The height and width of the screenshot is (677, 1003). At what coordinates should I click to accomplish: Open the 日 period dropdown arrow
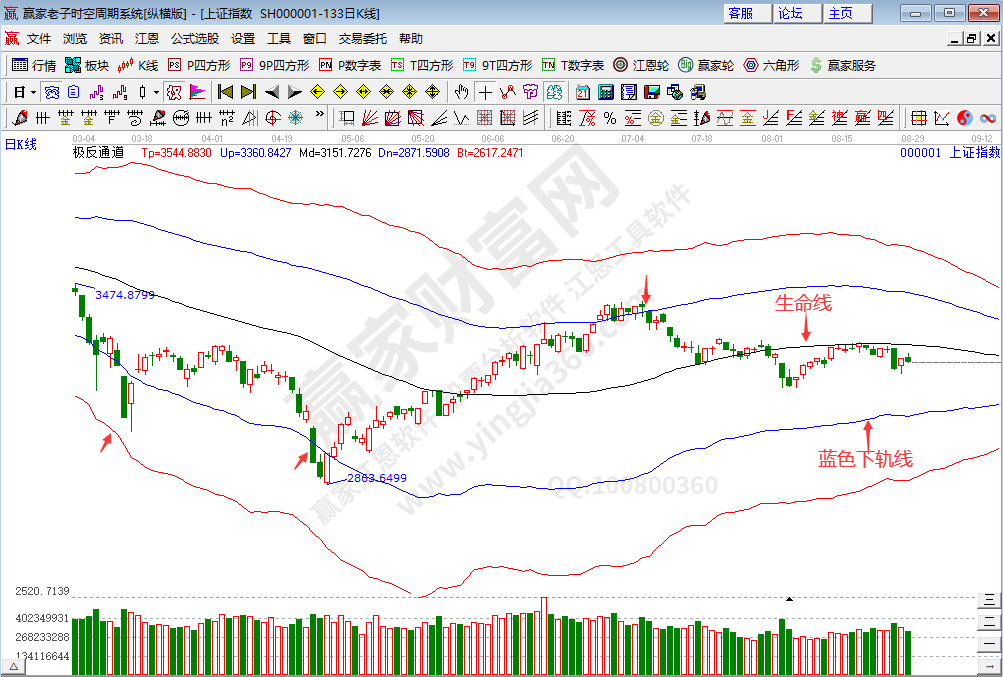[x=32, y=92]
